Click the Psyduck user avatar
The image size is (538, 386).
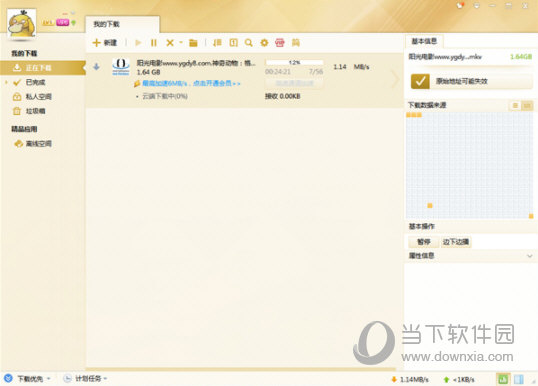22,23
